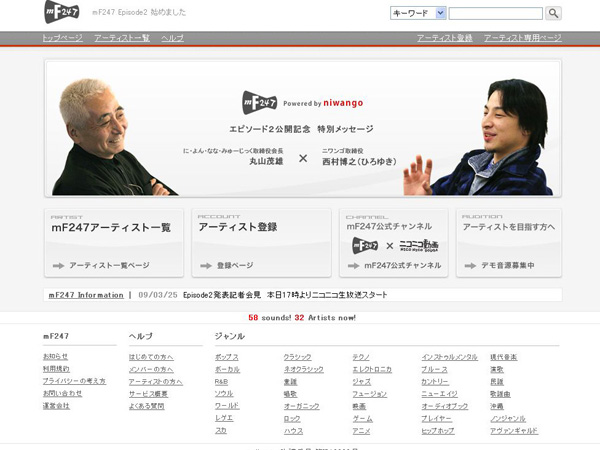The width and height of the screenshot is (600, 450).
Task: Select the ニューエイジ genre link
Action: click(439, 394)
